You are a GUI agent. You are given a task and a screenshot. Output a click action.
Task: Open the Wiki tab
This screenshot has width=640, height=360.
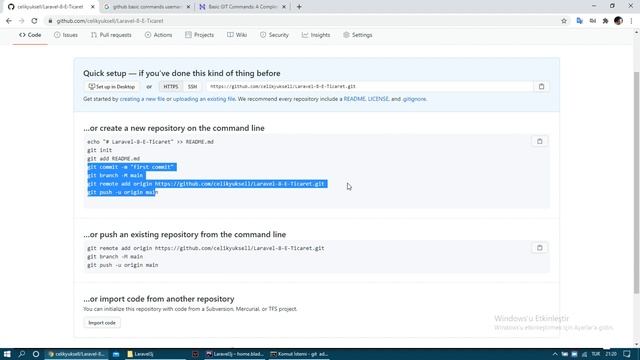coord(237,35)
